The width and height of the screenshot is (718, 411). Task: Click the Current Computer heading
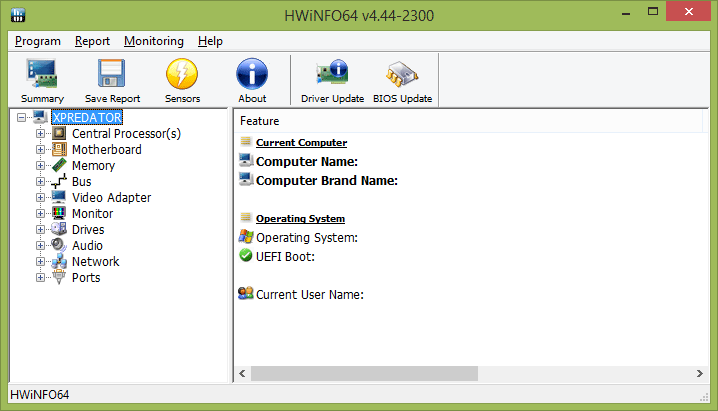[x=301, y=142]
